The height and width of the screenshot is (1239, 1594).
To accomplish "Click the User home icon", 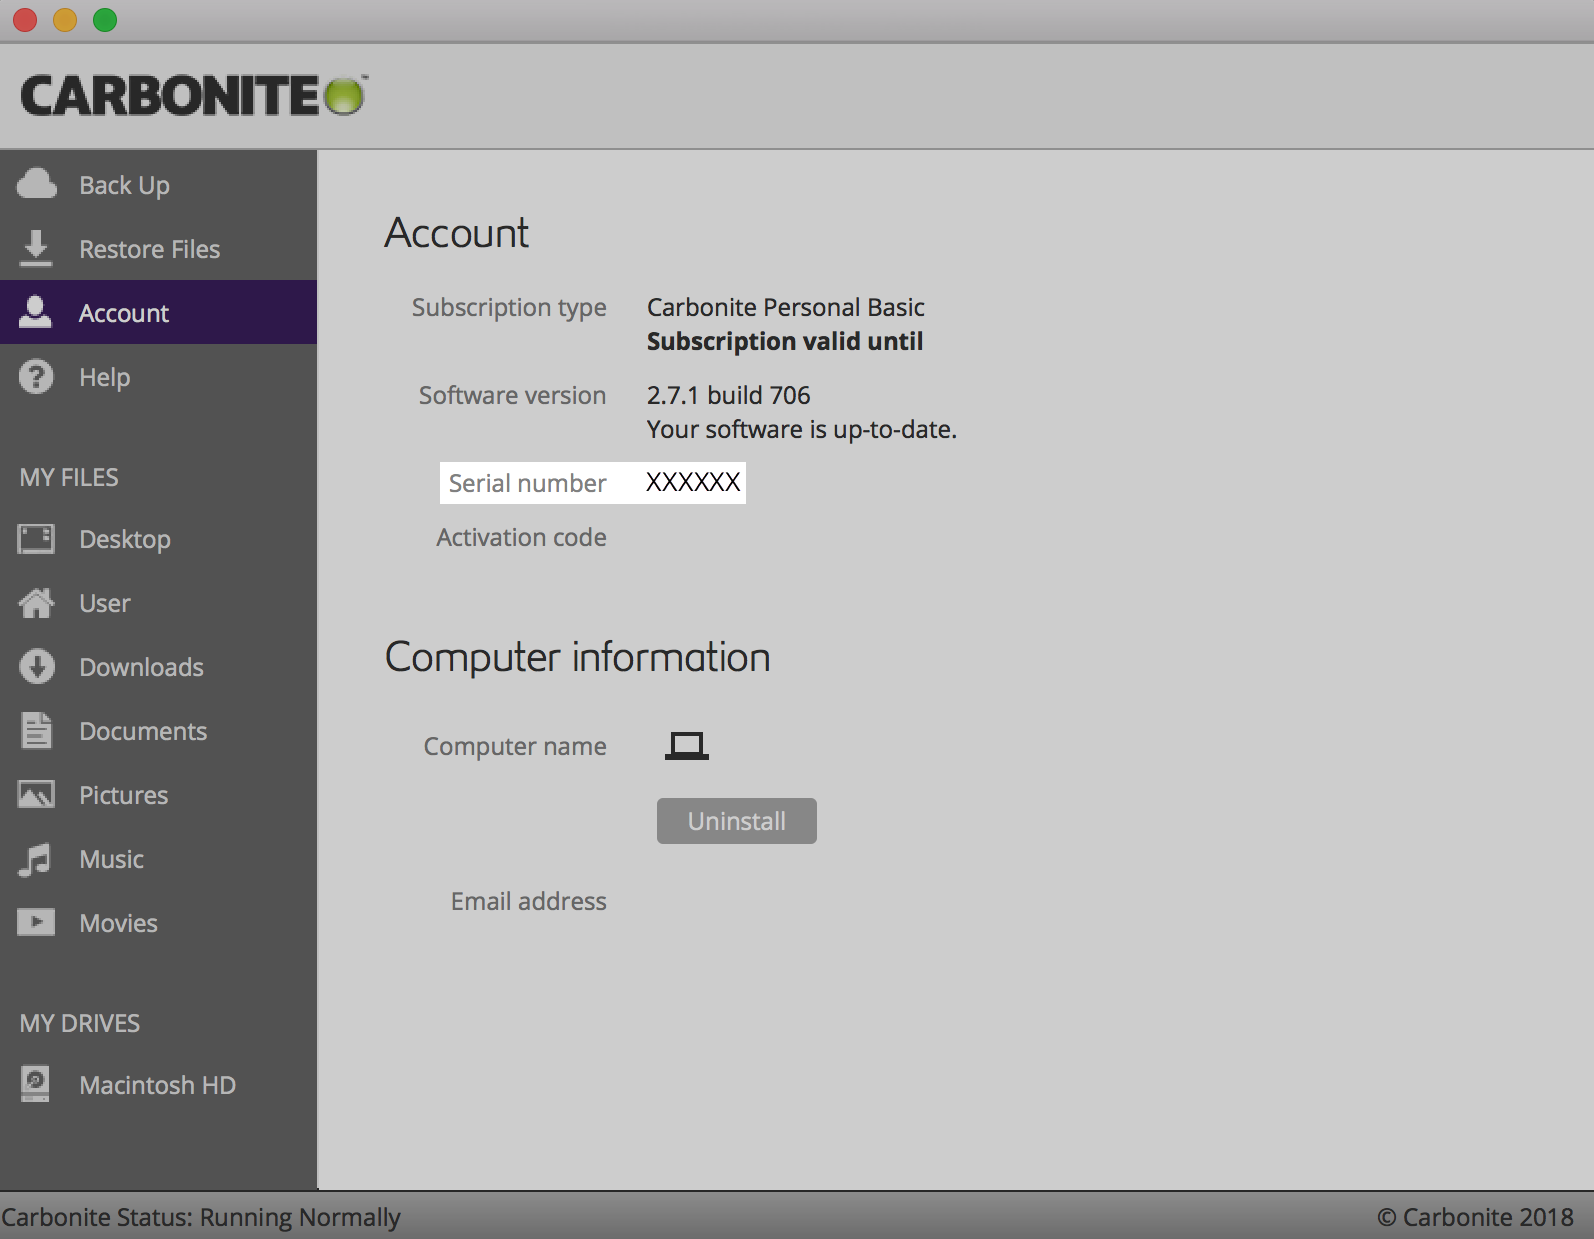I will [36, 603].
